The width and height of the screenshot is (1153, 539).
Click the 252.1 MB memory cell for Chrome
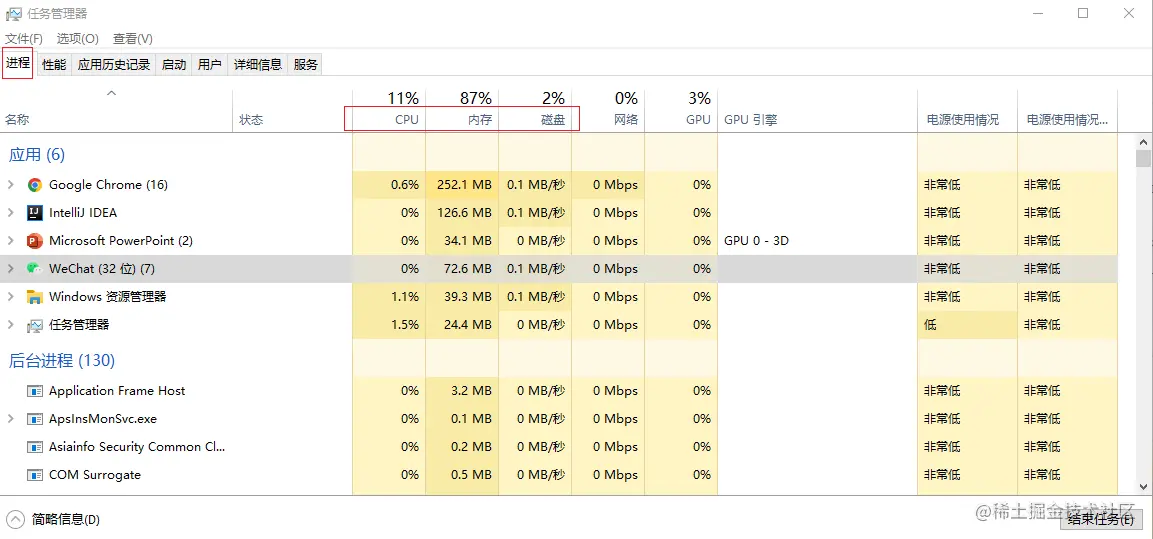click(462, 185)
